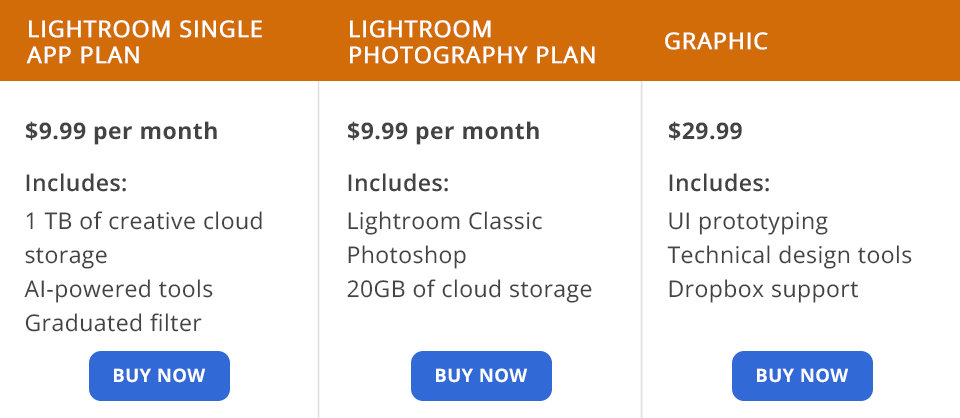Click the Technical design tools feature
The image size is (960, 418).
click(790, 255)
